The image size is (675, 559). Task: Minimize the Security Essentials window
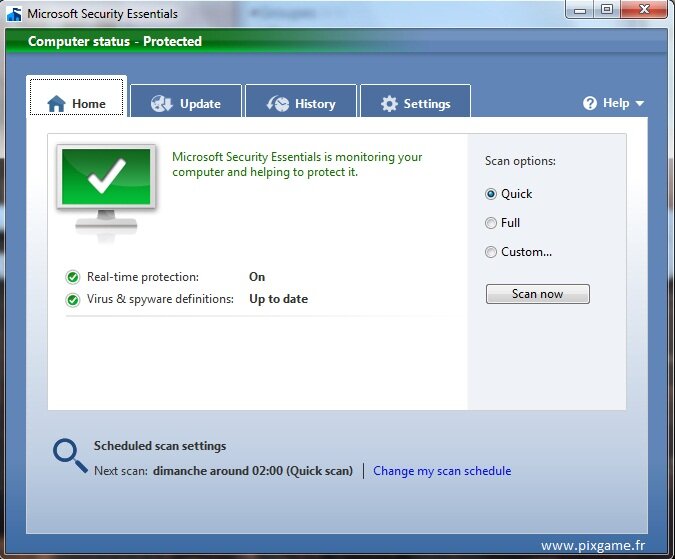tap(580, 9)
